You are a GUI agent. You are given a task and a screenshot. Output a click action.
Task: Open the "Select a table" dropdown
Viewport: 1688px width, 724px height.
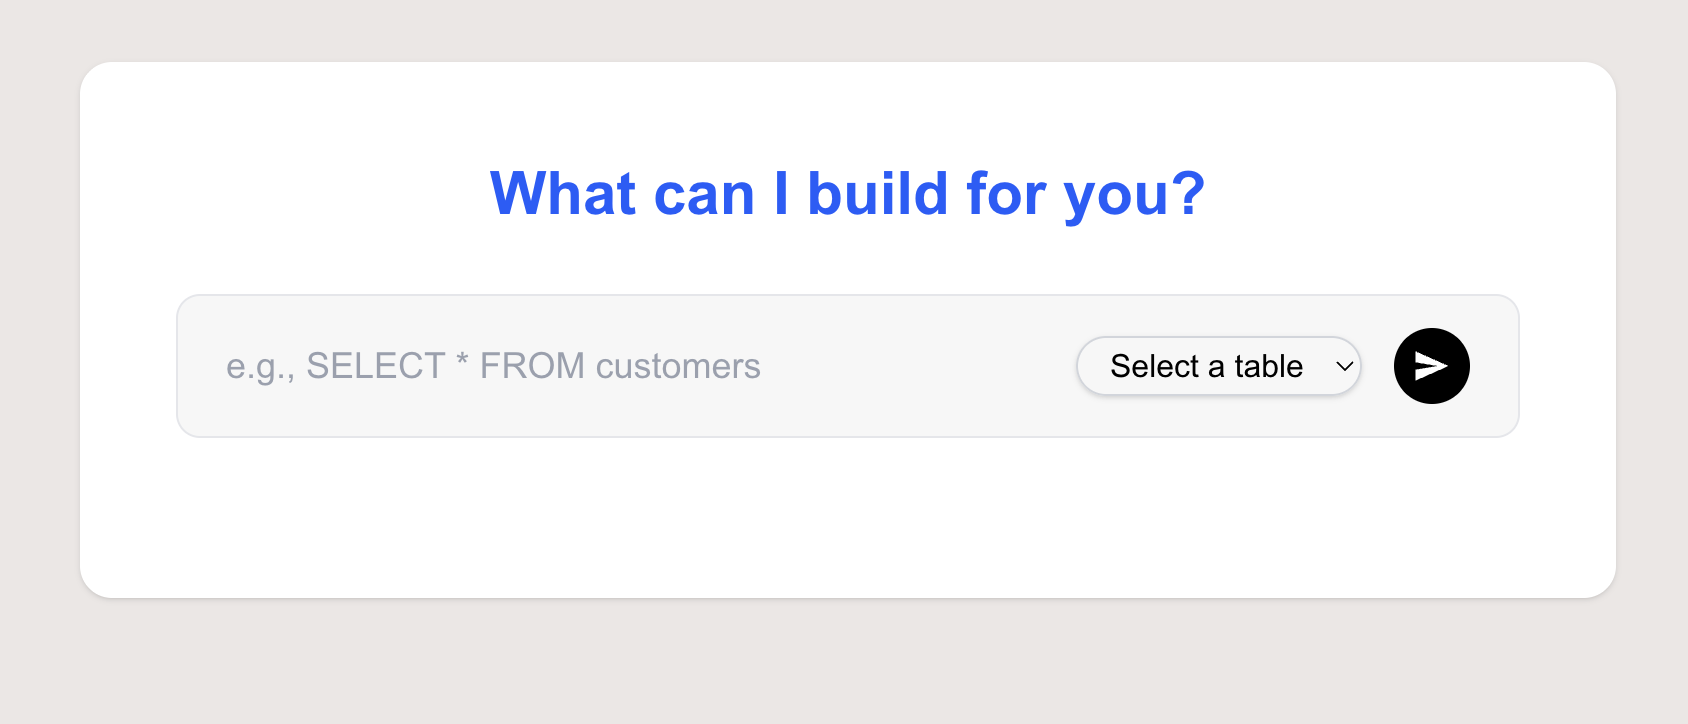[1218, 366]
